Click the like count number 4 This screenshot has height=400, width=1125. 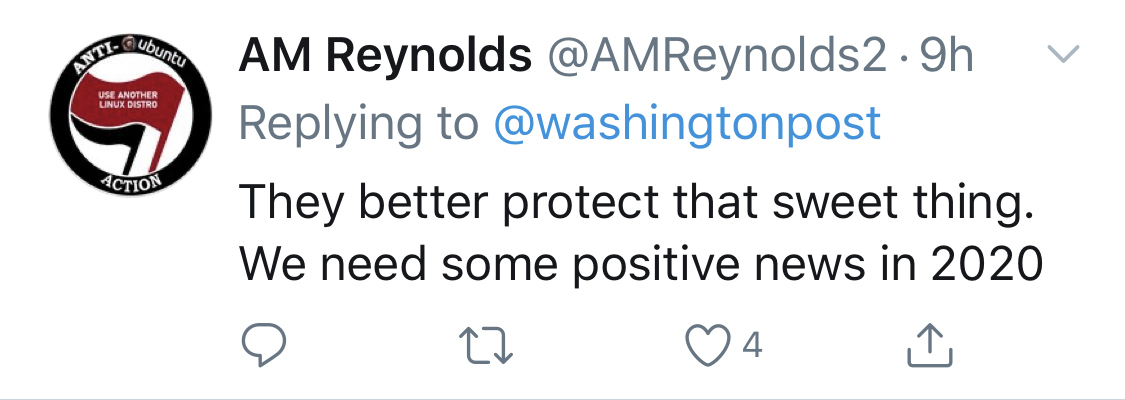752,347
